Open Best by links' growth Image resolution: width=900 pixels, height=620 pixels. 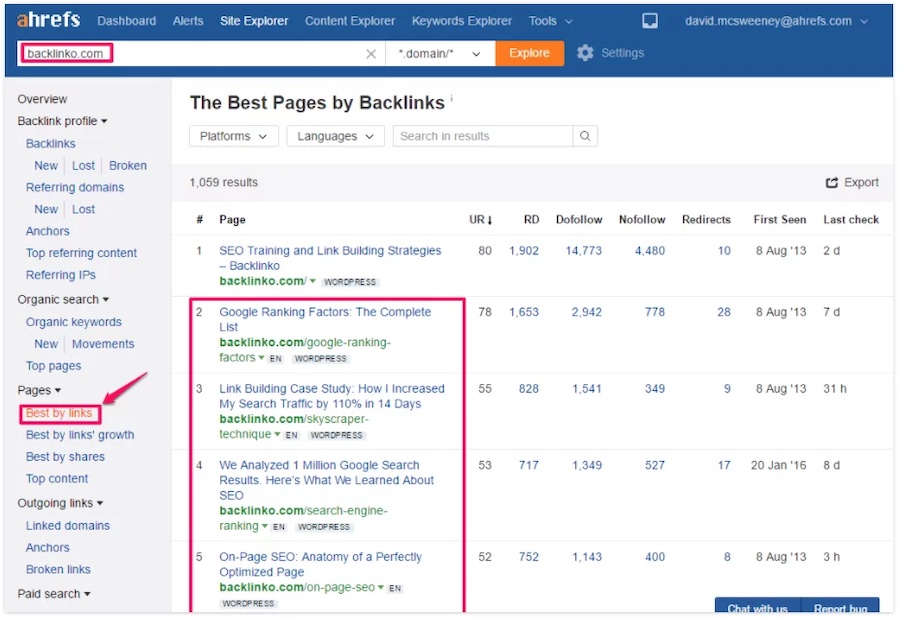[80, 435]
